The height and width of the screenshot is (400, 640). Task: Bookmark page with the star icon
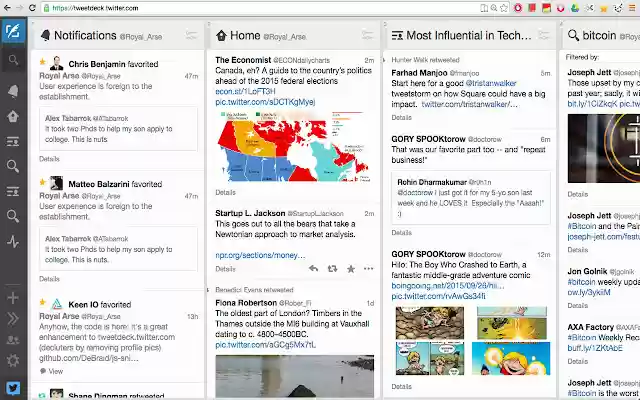(x=504, y=8)
